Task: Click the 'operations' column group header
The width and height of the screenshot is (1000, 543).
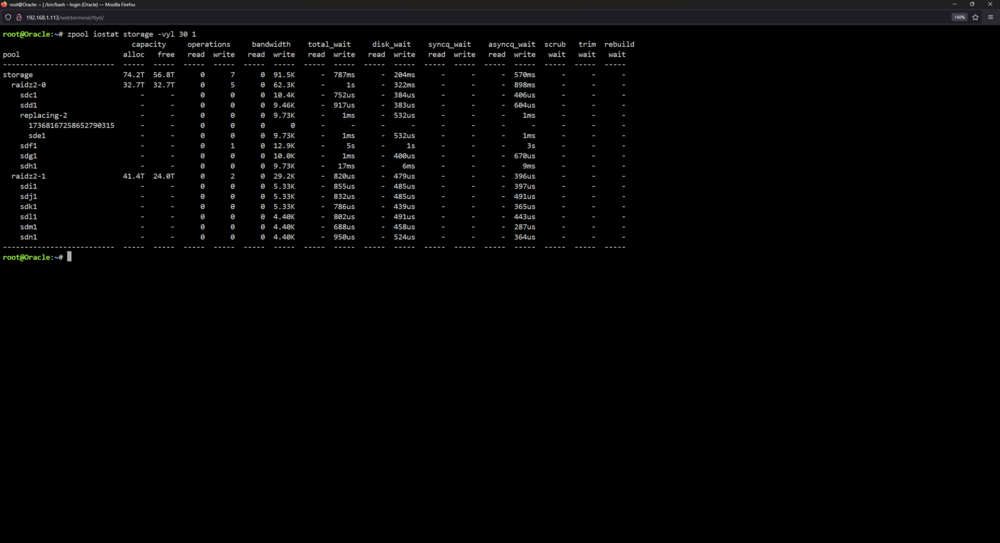Action: (x=209, y=45)
